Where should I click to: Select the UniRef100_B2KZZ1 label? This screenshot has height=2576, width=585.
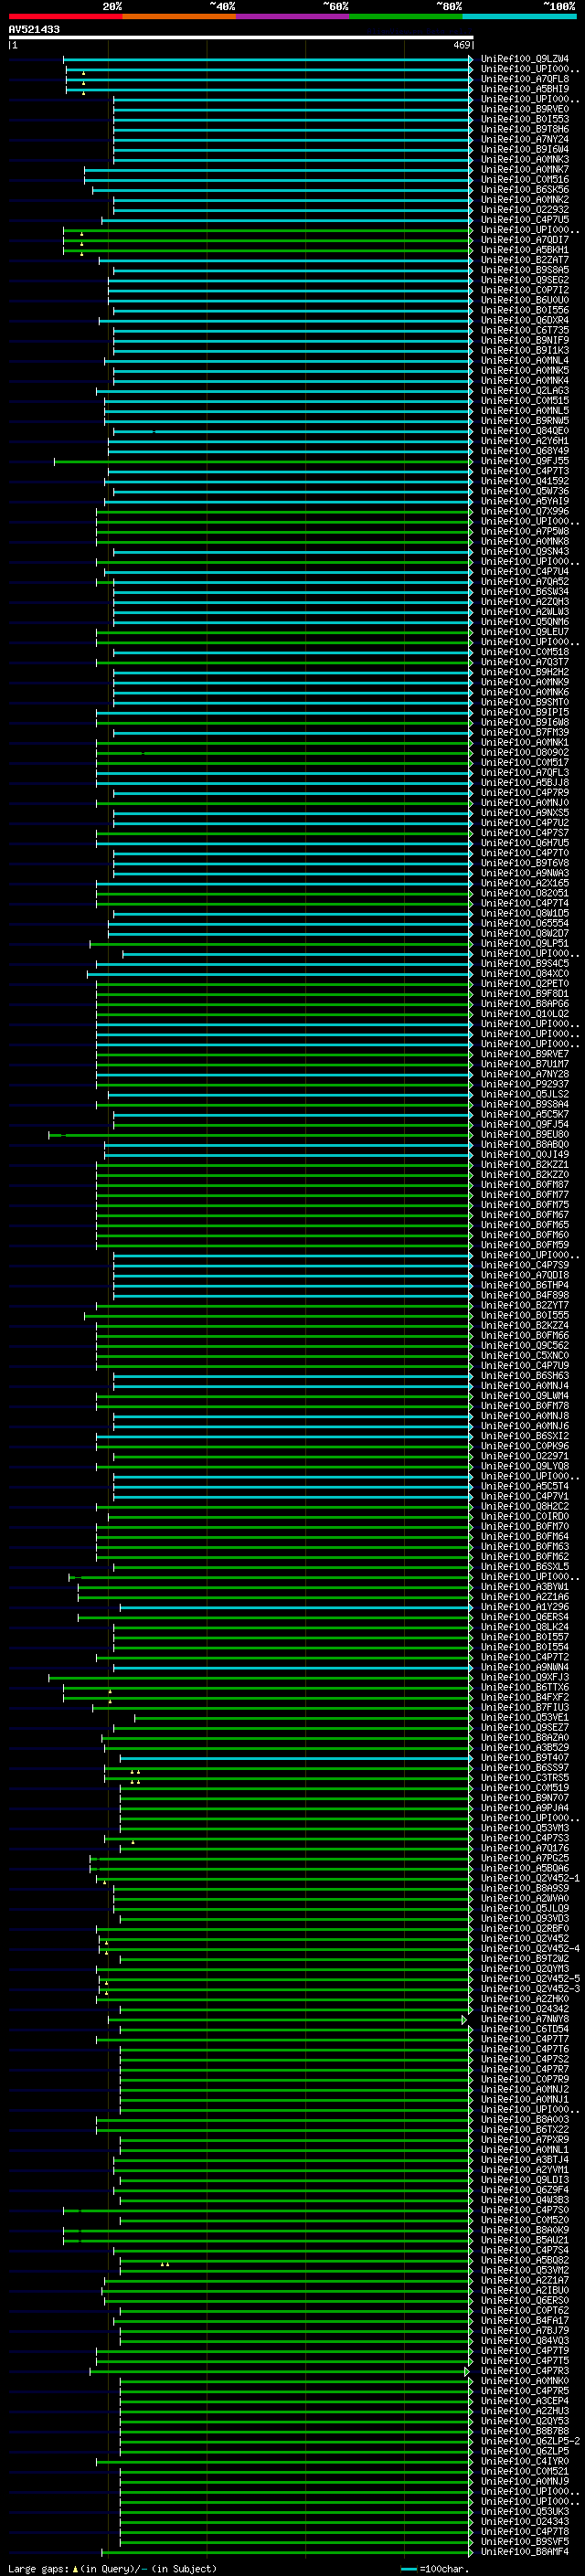point(525,1165)
